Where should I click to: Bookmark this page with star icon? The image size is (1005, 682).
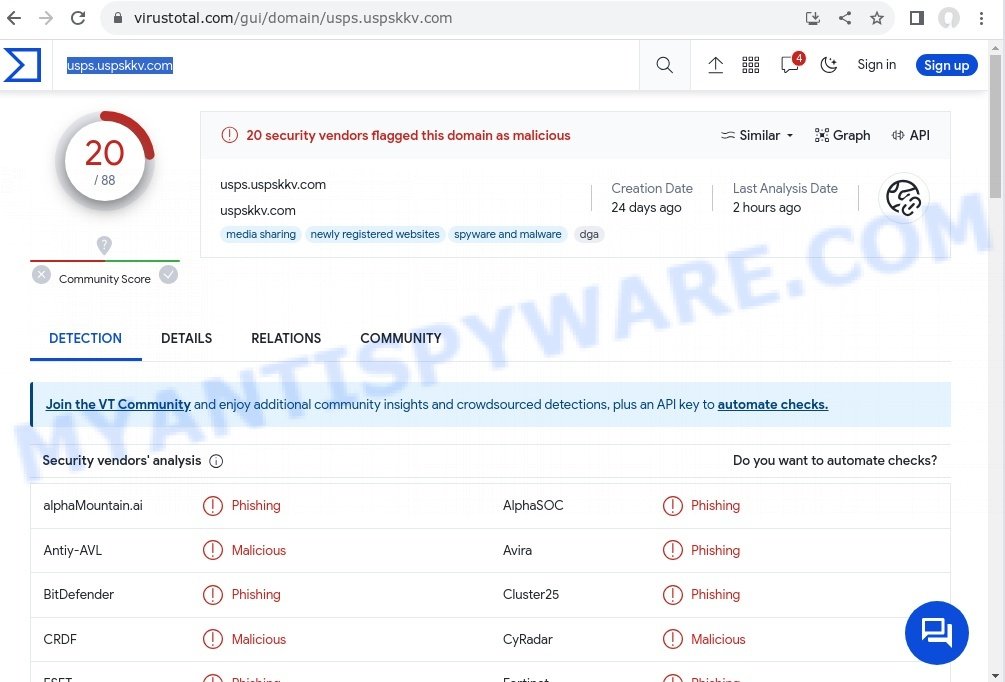click(x=877, y=18)
